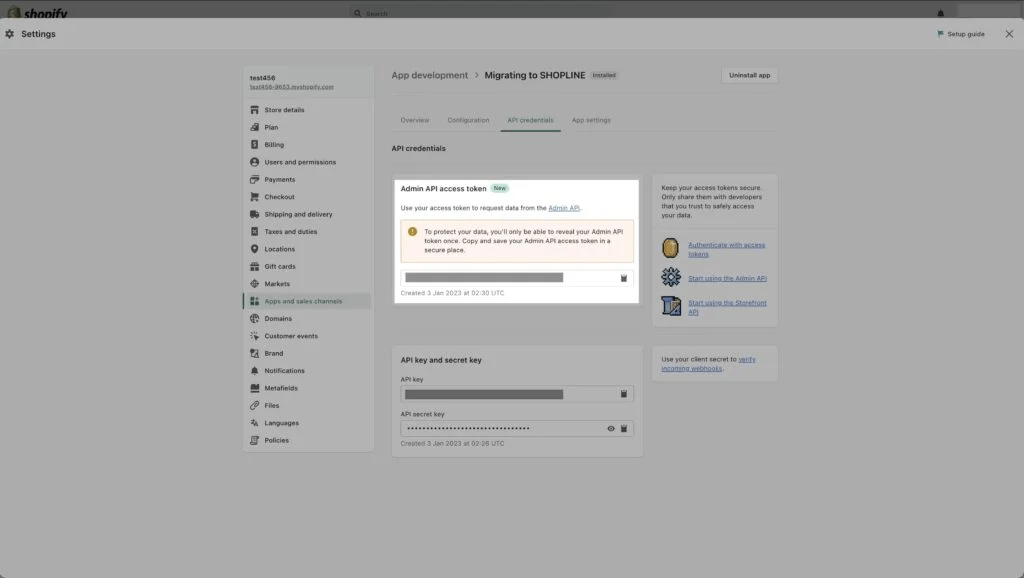1024x578 pixels.
Task: Click the store URL under test456
Action: point(291,87)
